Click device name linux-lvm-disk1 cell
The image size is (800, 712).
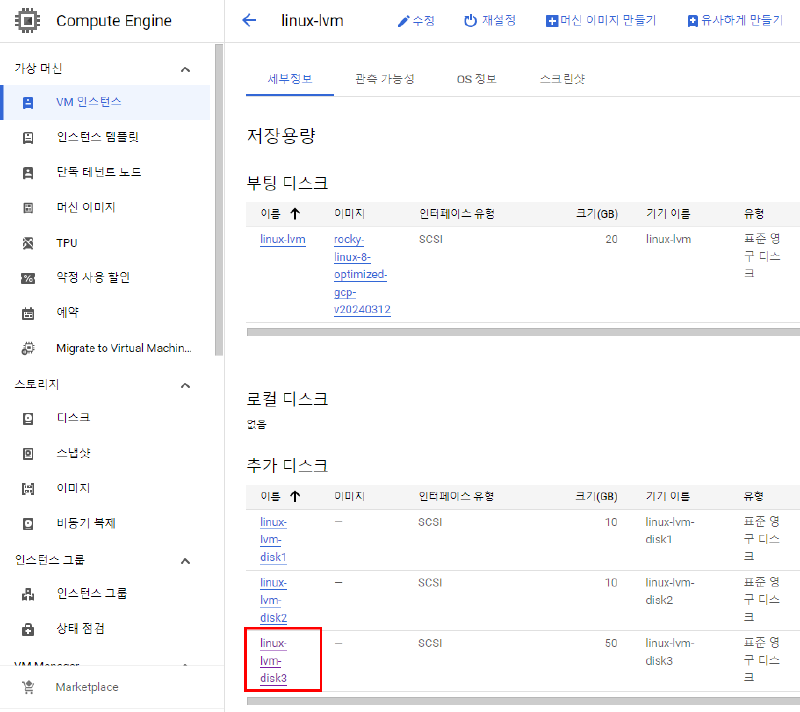669,531
